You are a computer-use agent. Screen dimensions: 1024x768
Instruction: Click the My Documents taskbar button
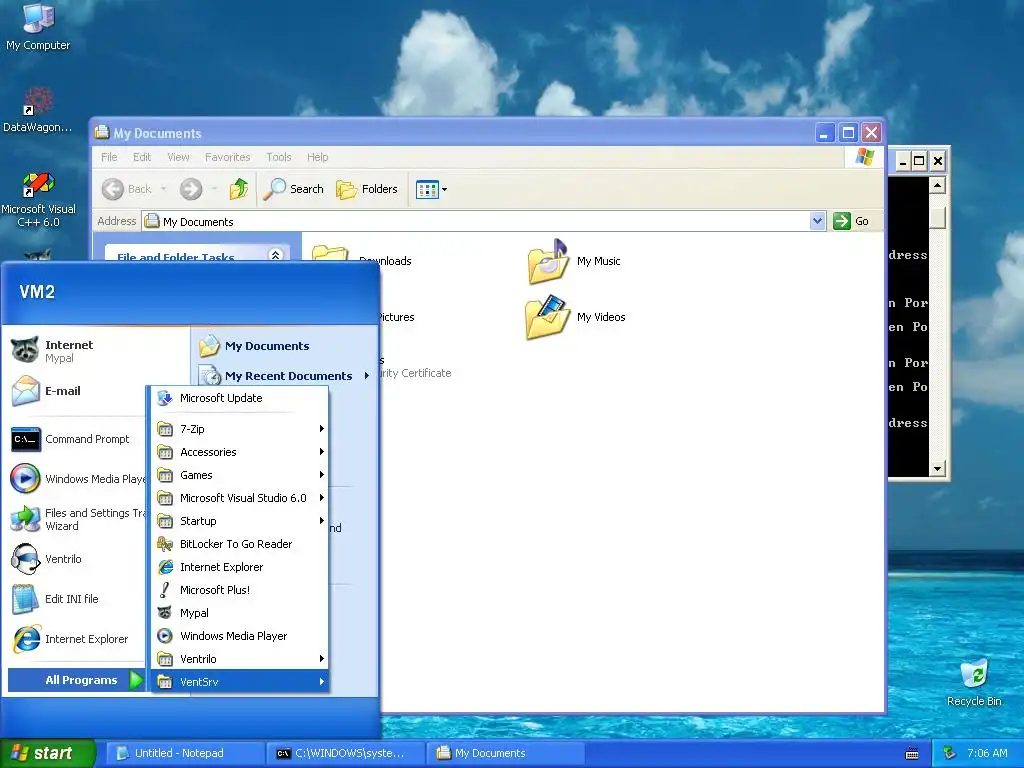coord(505,753)
